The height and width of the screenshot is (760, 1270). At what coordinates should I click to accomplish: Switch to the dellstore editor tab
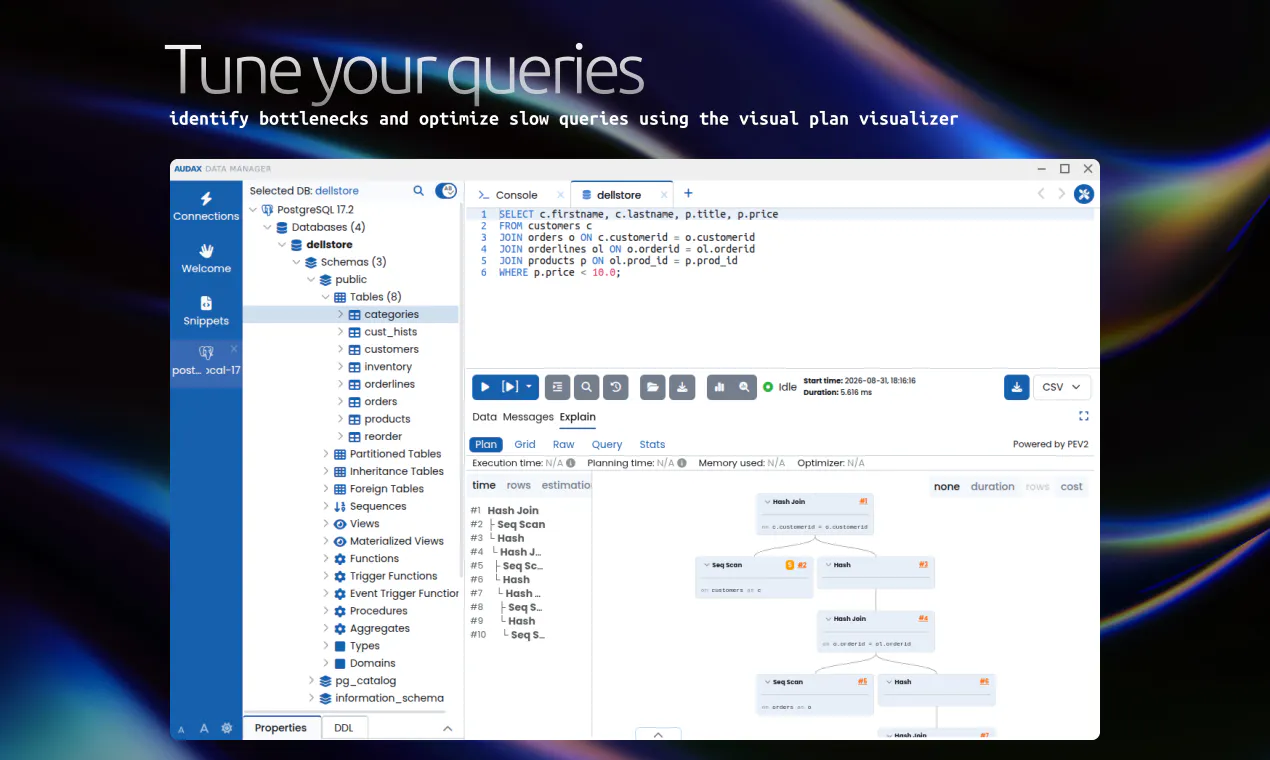[619, 195]
